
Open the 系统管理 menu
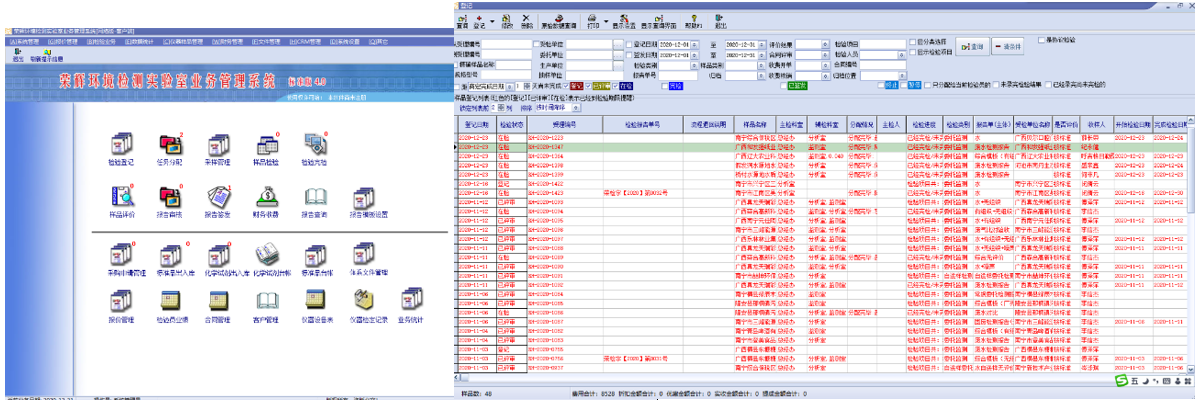click(23, 42)
